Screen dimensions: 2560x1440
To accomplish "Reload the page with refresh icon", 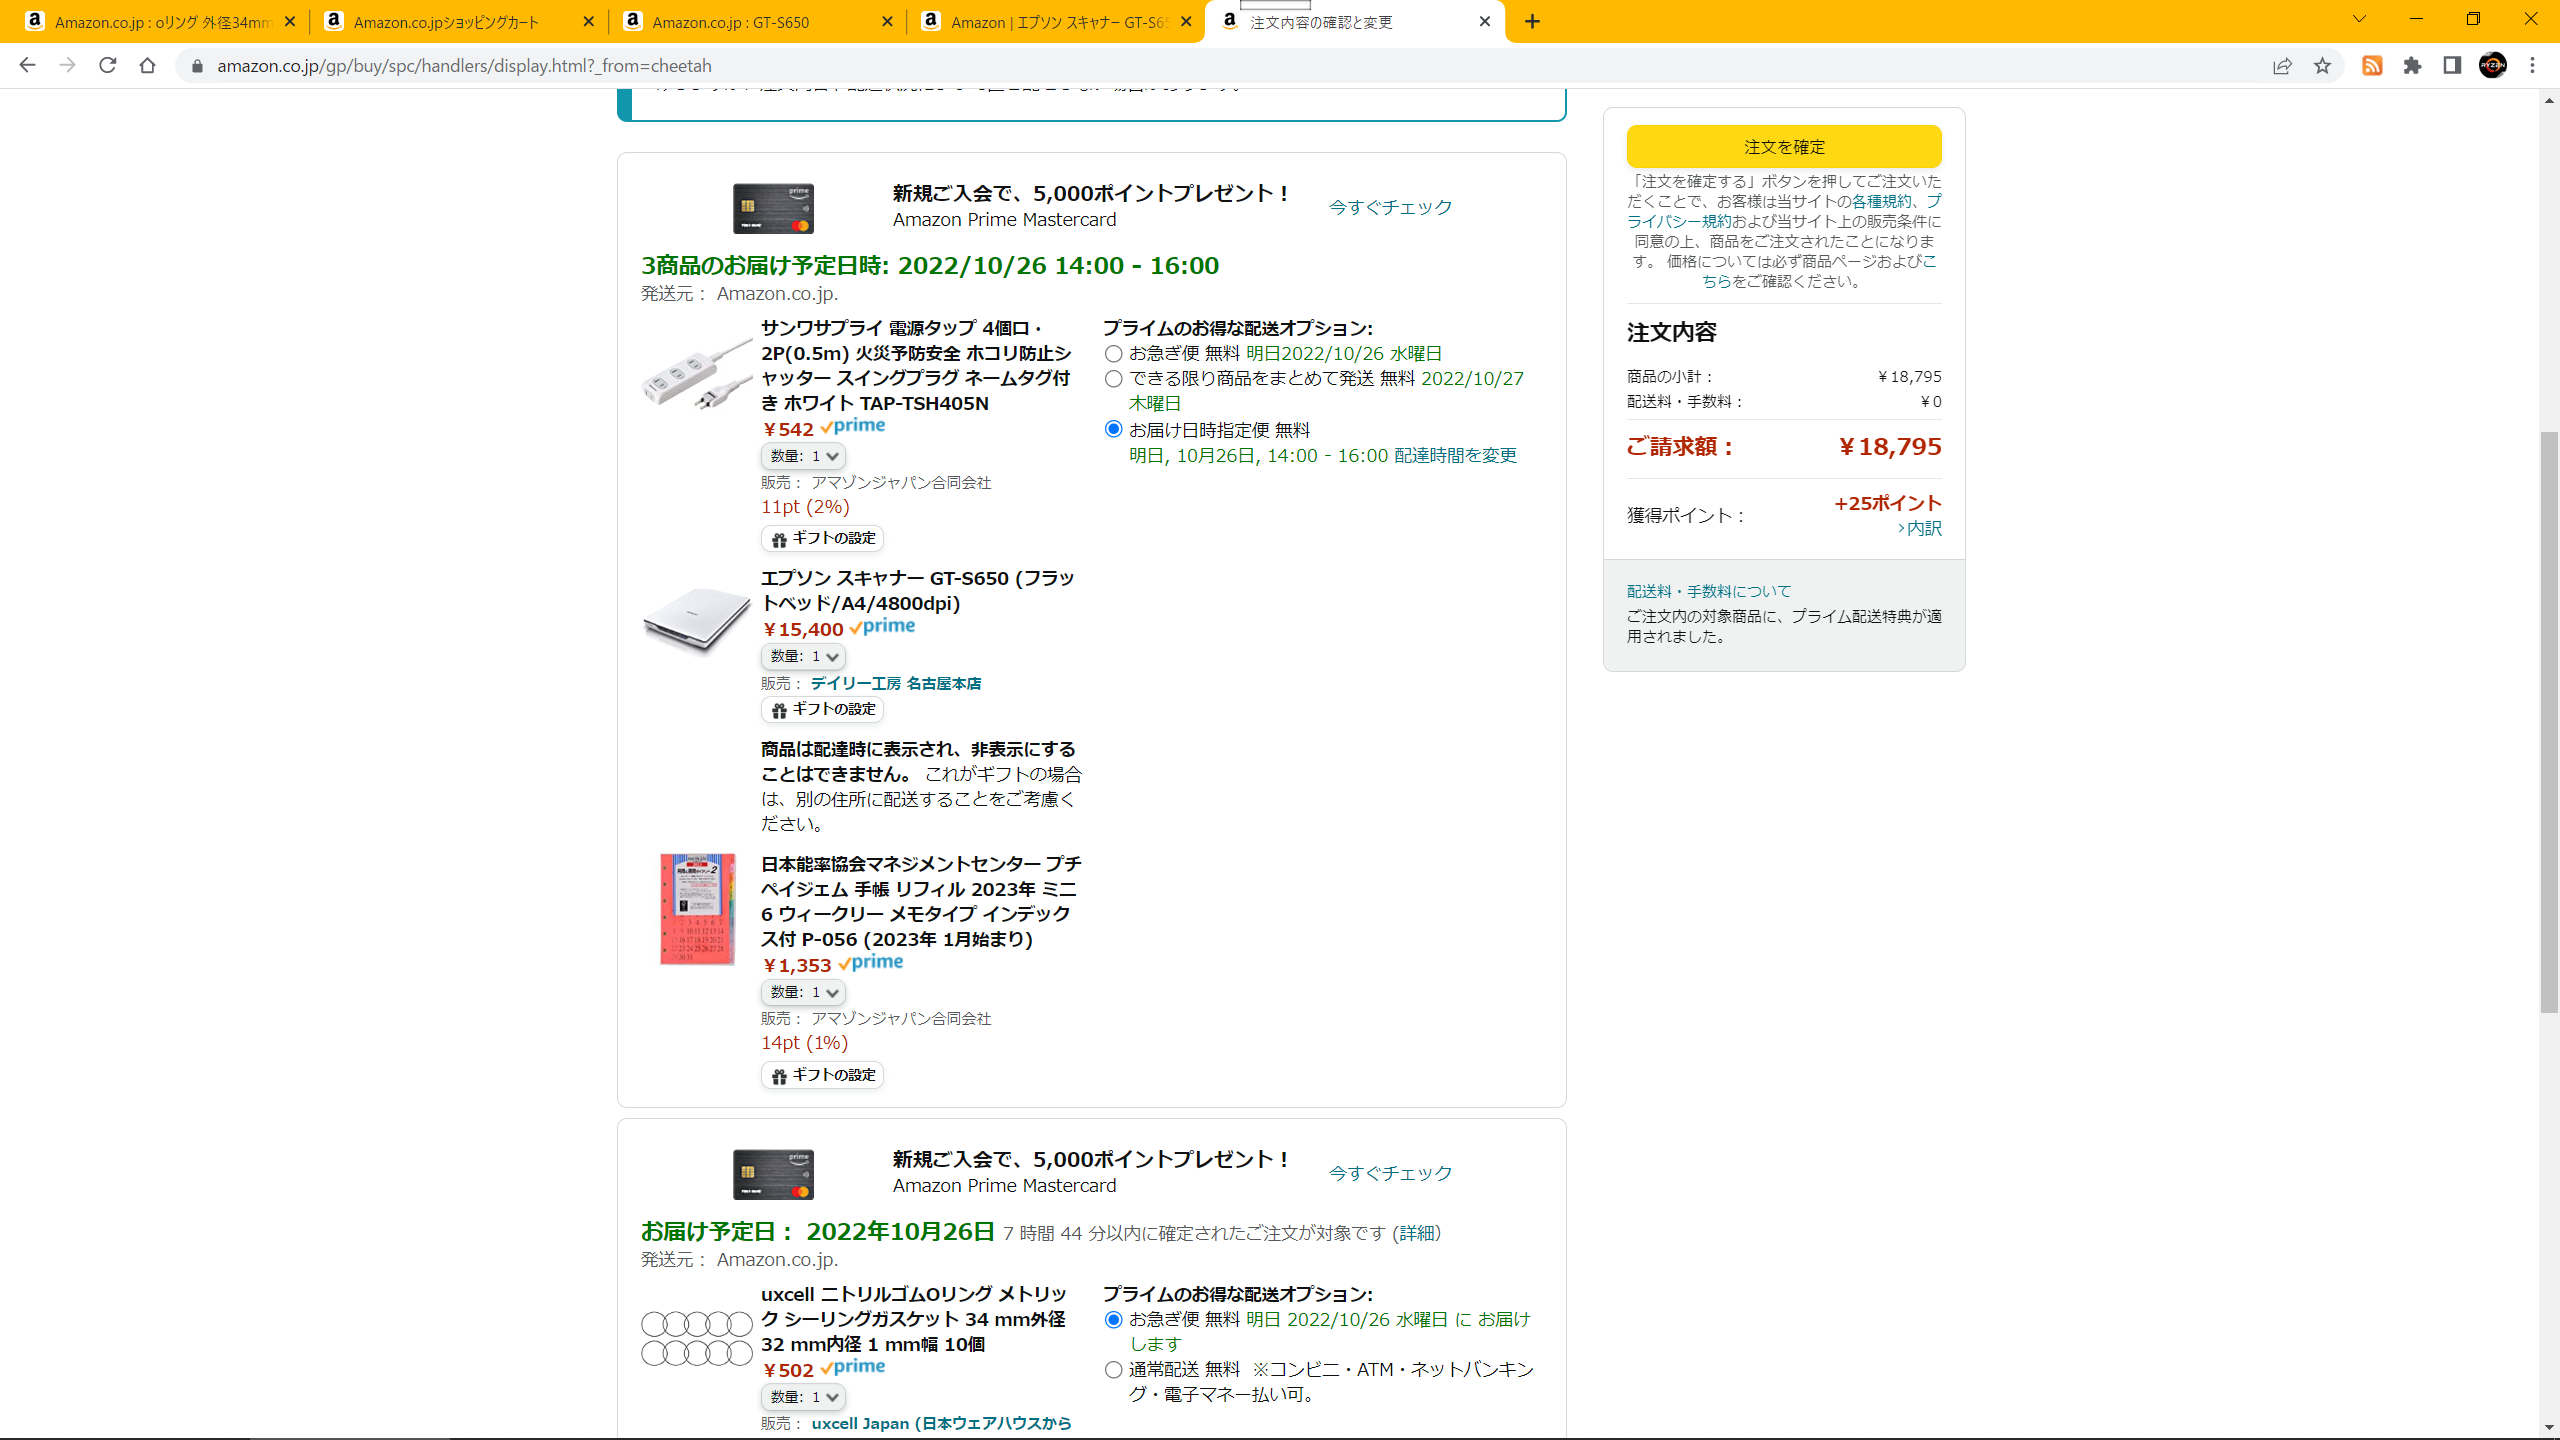I will click(x=107, y=65).
